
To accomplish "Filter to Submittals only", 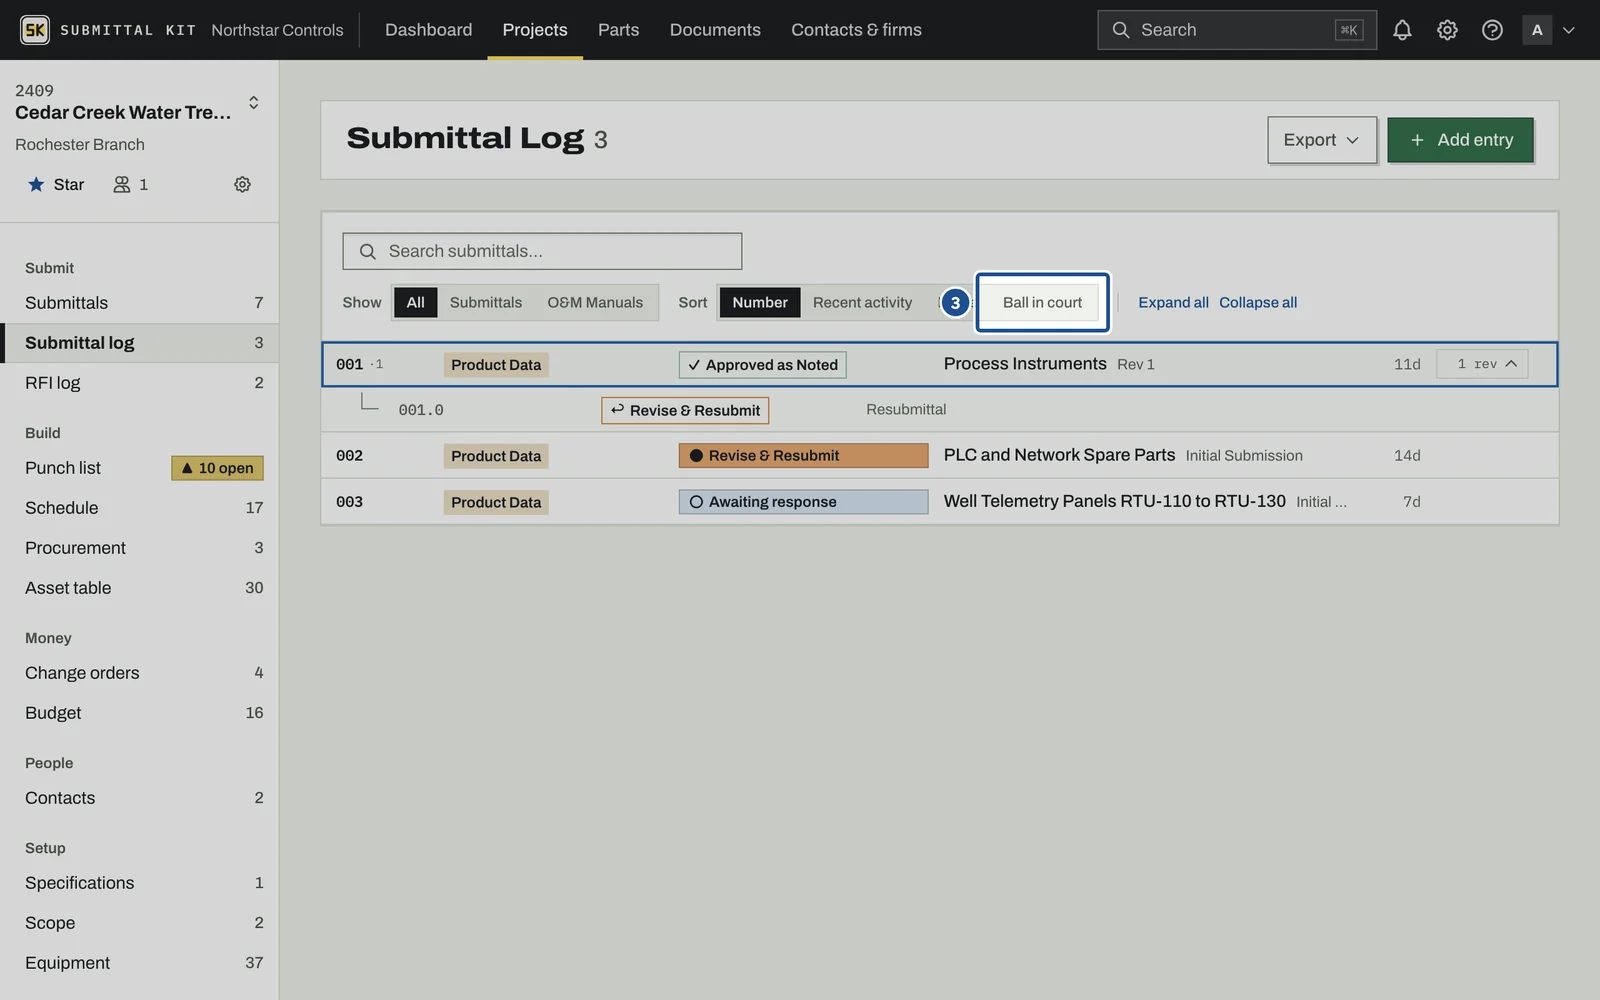I will (x=485, y=302).
